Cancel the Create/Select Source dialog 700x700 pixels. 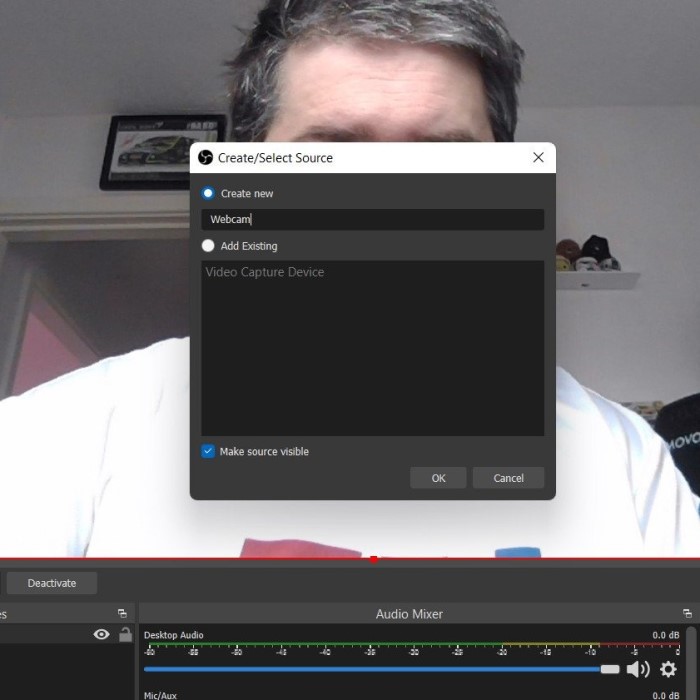pyautogui.click(x=508, y=478)
